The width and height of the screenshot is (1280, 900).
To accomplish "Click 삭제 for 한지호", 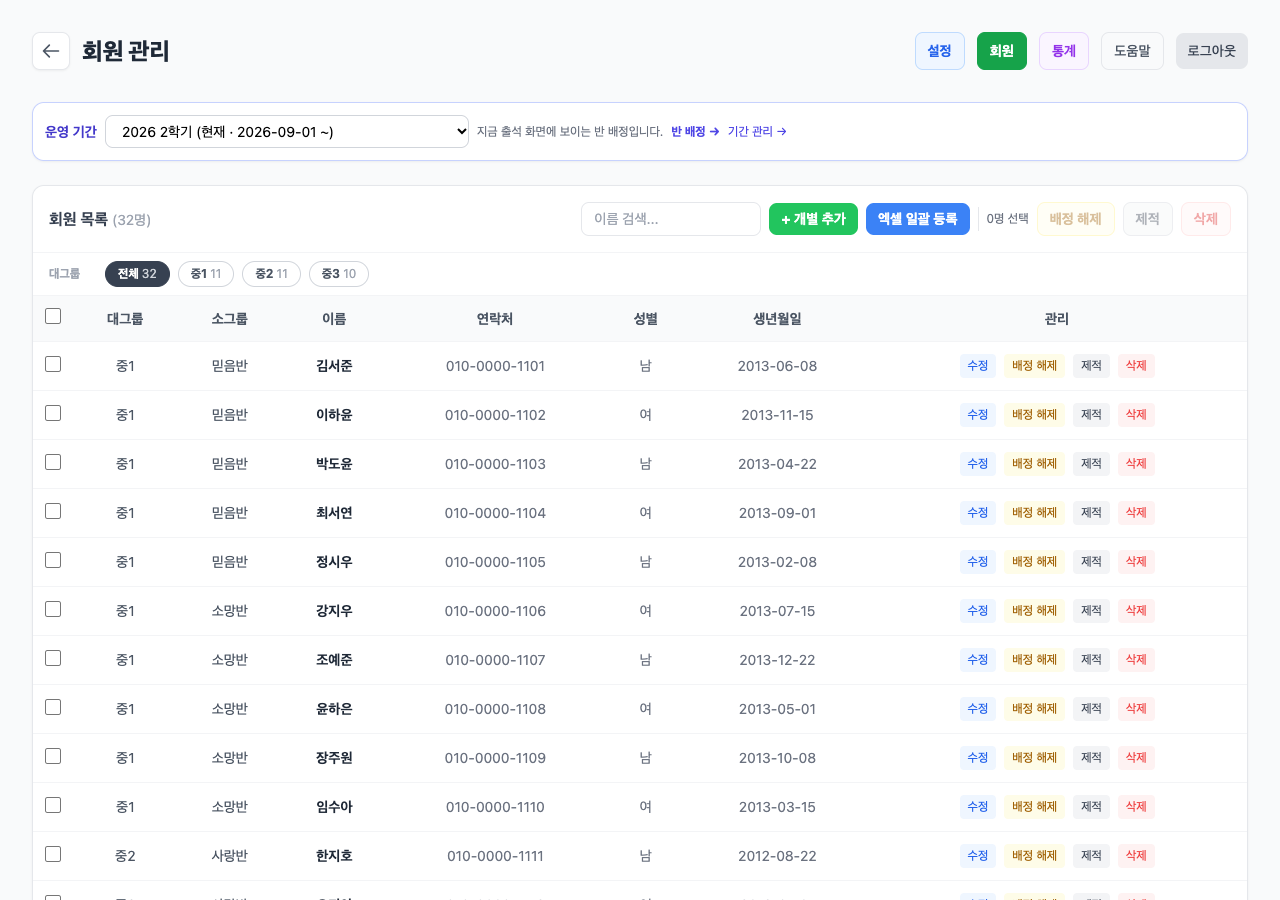I will pyautogui.click(x=1136, y=856).
